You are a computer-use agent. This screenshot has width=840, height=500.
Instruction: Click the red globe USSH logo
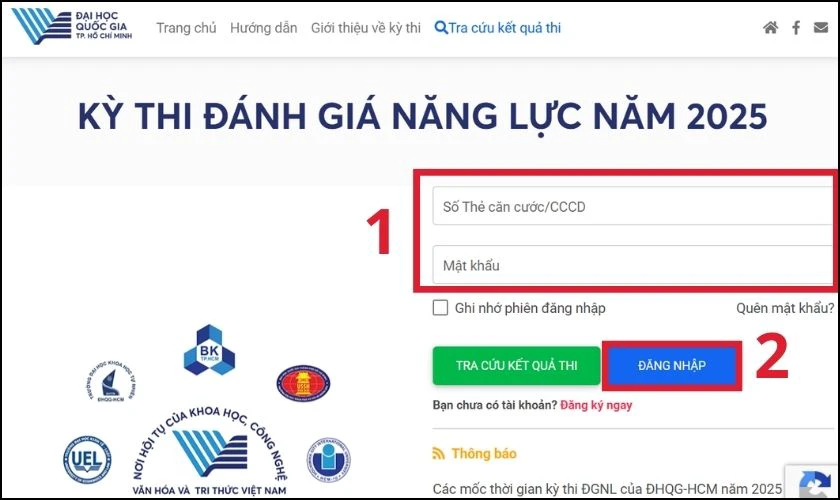(x=303, y=383)
